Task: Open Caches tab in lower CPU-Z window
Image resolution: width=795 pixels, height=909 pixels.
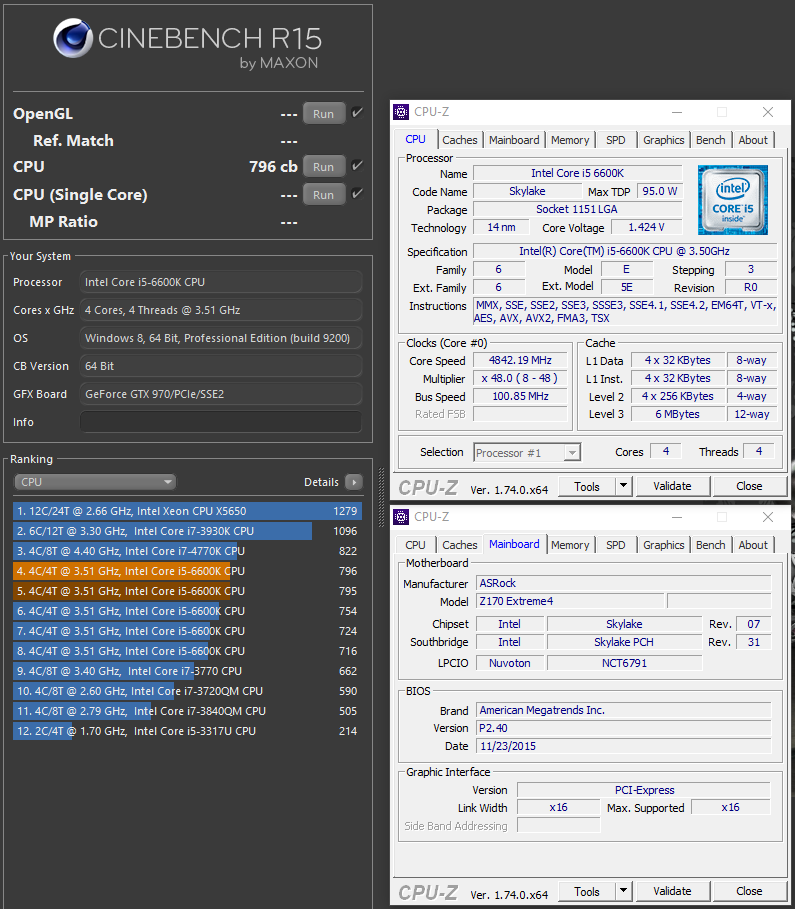Action: tap(459, 545)
